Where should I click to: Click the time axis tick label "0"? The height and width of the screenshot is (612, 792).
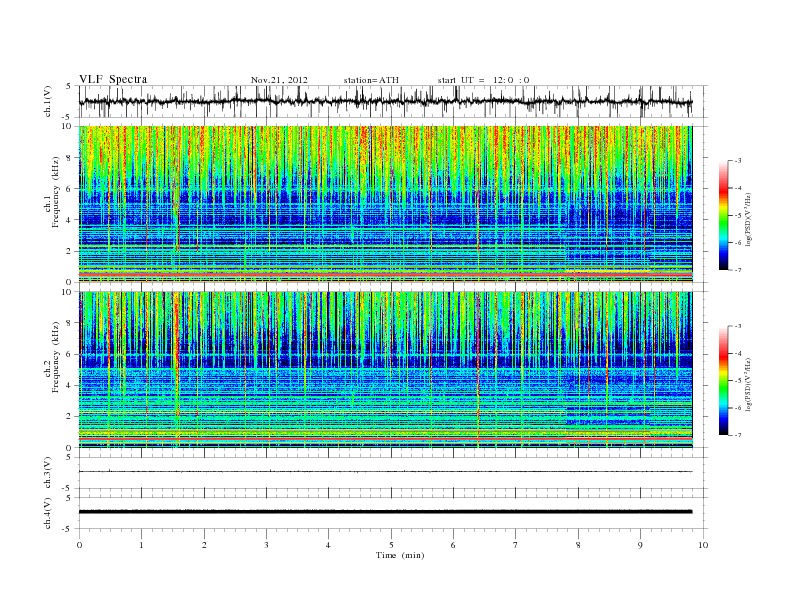[79, 545]
